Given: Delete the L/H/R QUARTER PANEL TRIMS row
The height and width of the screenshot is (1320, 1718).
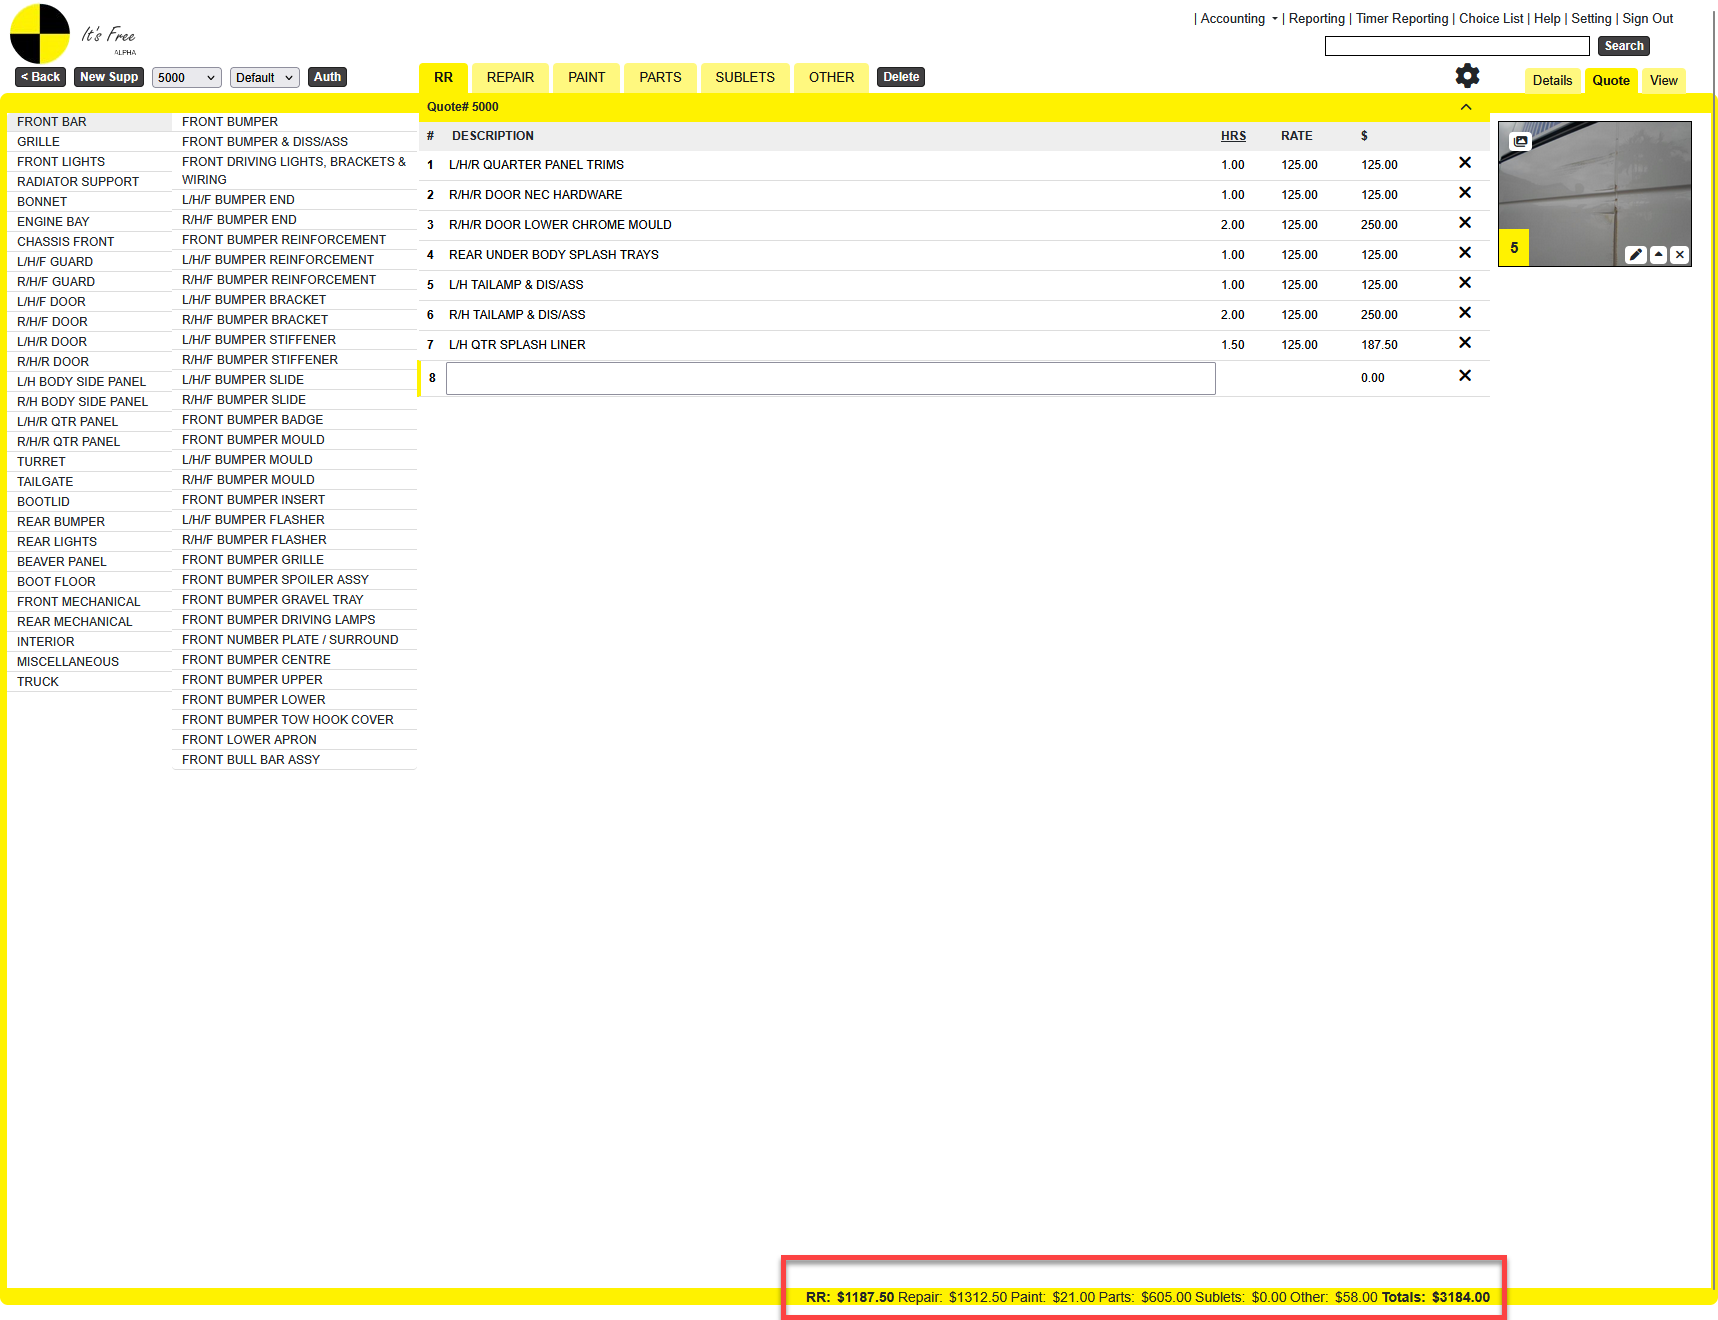Looking at the screenshot, I should pyautogui.click(x=1464, y=163).
